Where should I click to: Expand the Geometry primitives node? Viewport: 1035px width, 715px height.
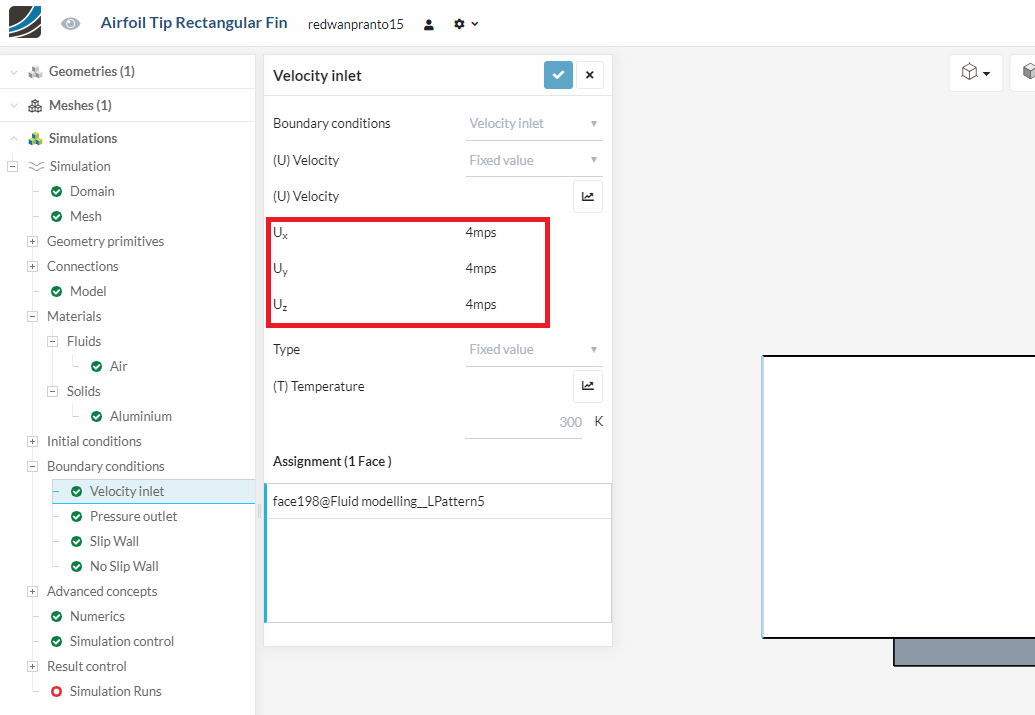(32, 241)
